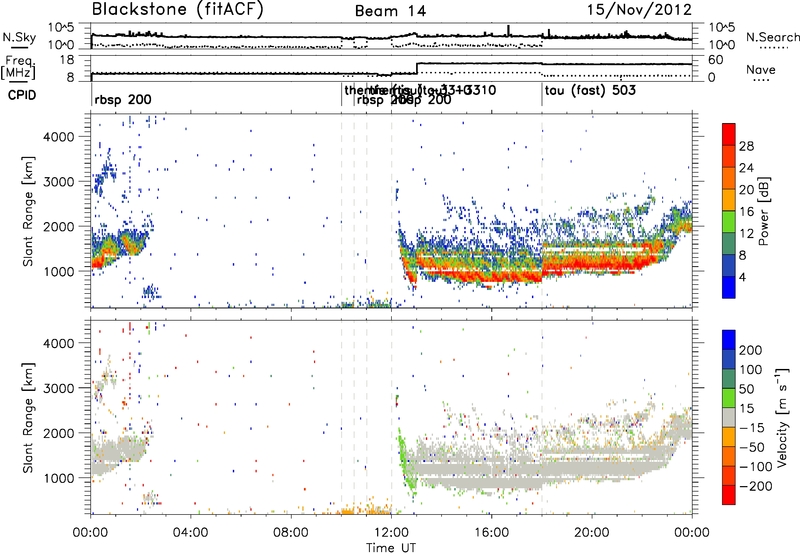Click the green velocity streak just after 12:00
The width and height of the screenshot is (800, 554).
405,462
